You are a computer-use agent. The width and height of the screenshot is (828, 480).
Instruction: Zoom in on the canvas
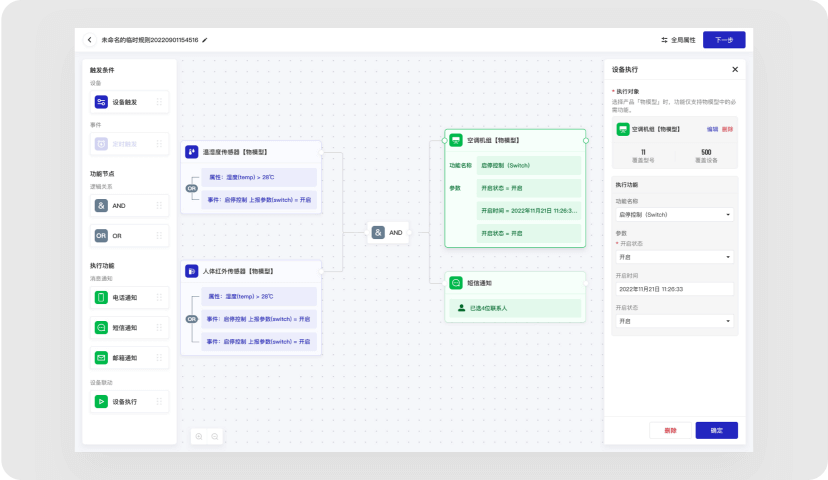(199, 437)
